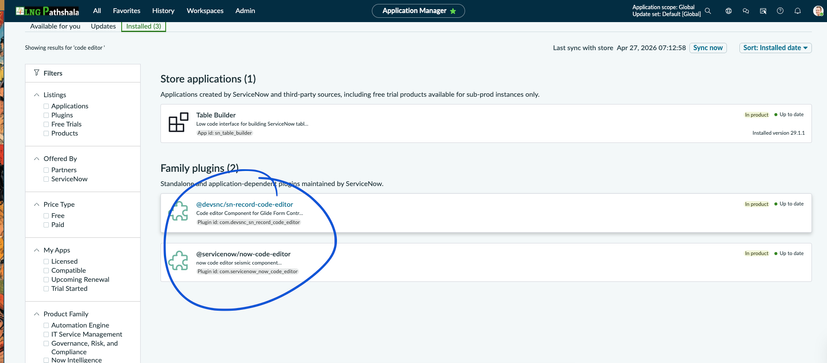Check the Paid price type filter

[x=46, y=225]
